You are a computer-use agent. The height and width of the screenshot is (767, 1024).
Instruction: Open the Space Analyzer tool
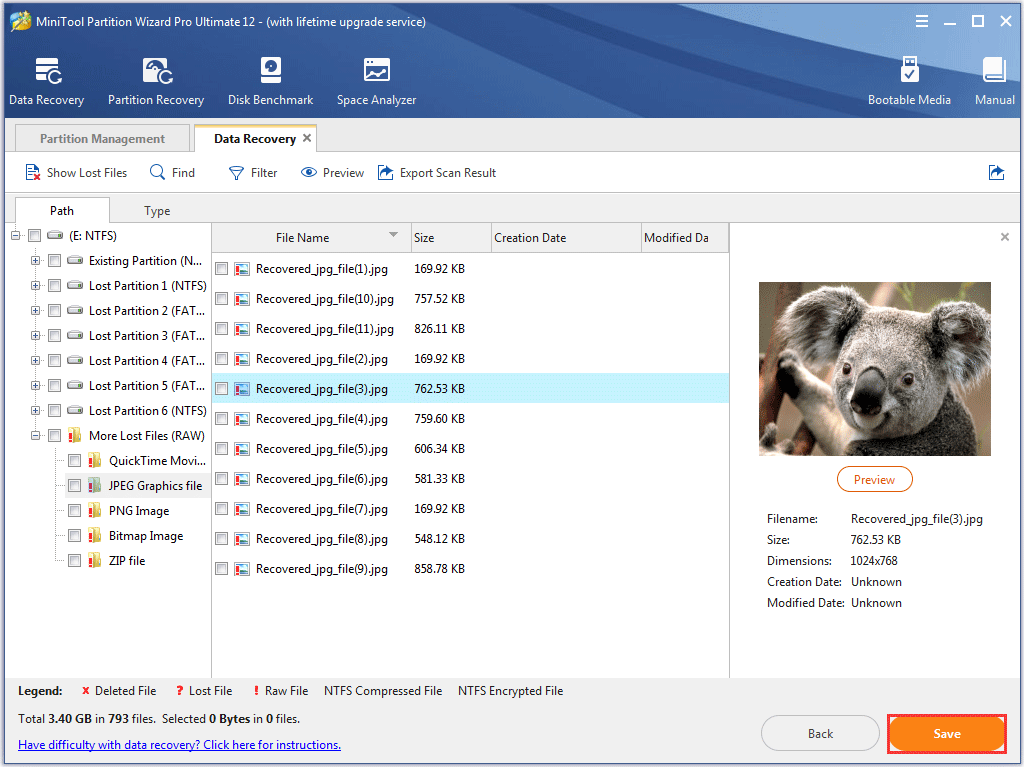pyautogui.click(x=376, y=80)
